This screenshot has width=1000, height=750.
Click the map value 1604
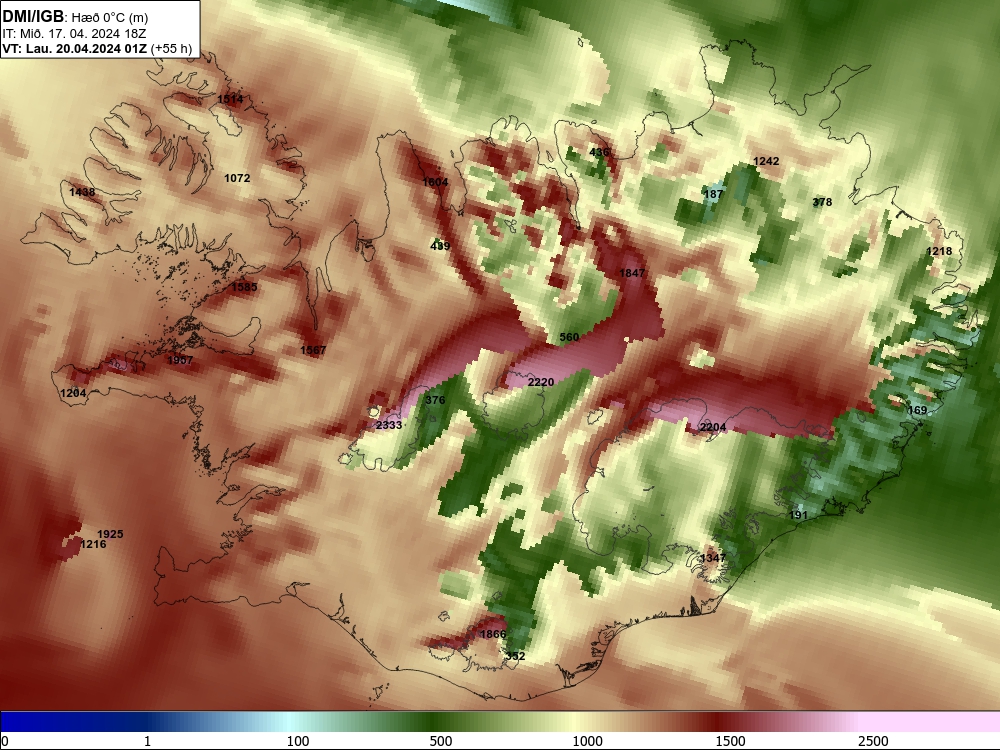tap(435, 182)
